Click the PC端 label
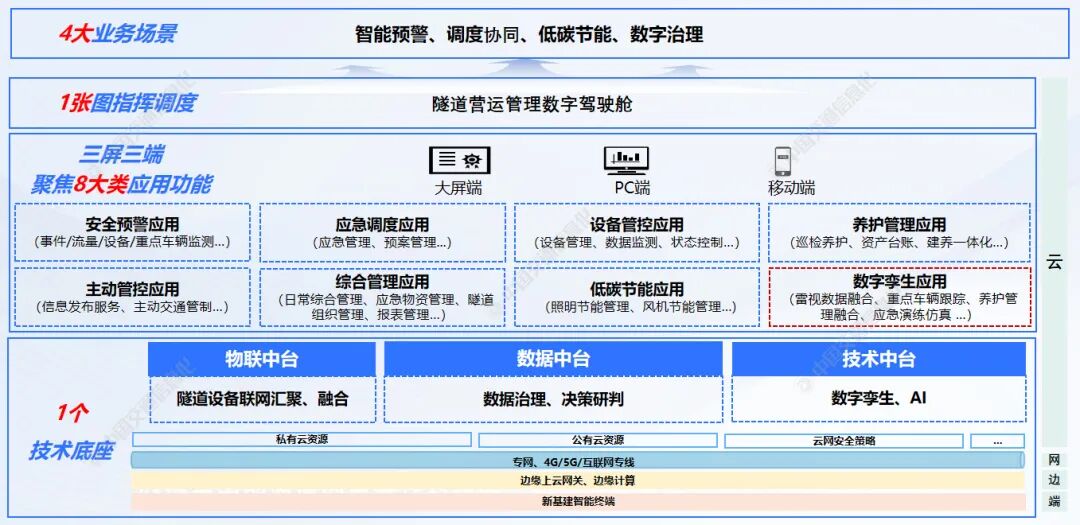This screenshot has height=525, width=1080. 632,188
